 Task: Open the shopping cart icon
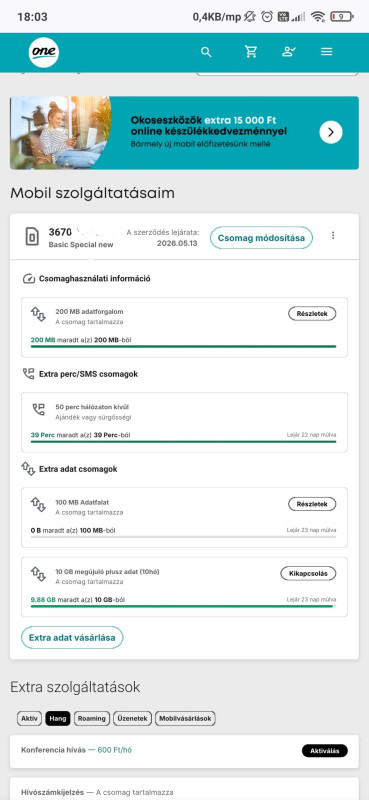coord(251,52)
